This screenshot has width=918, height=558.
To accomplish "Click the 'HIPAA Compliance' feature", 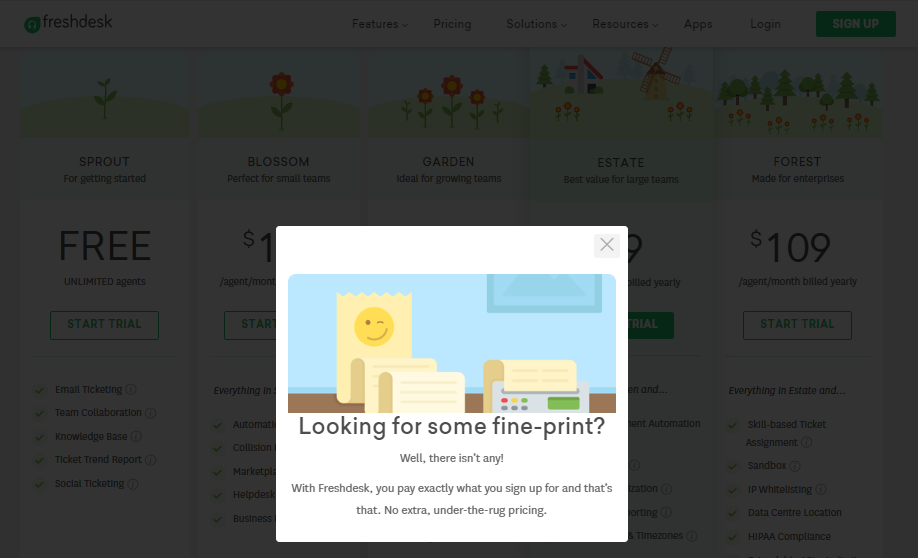I will (789, 536).
